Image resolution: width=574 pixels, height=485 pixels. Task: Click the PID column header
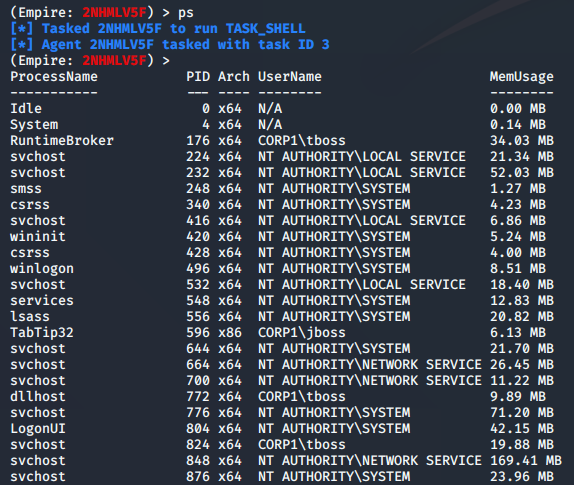click(x=198, y=77)
